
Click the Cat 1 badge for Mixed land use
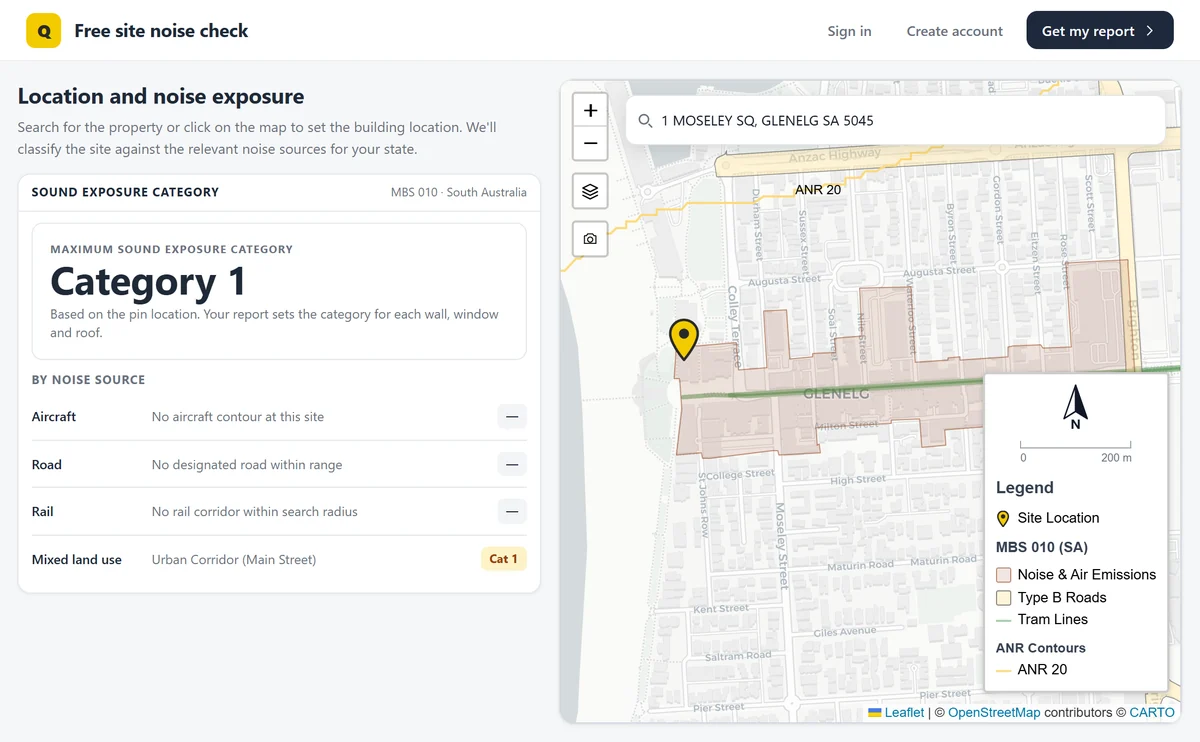tap(503, 559)
